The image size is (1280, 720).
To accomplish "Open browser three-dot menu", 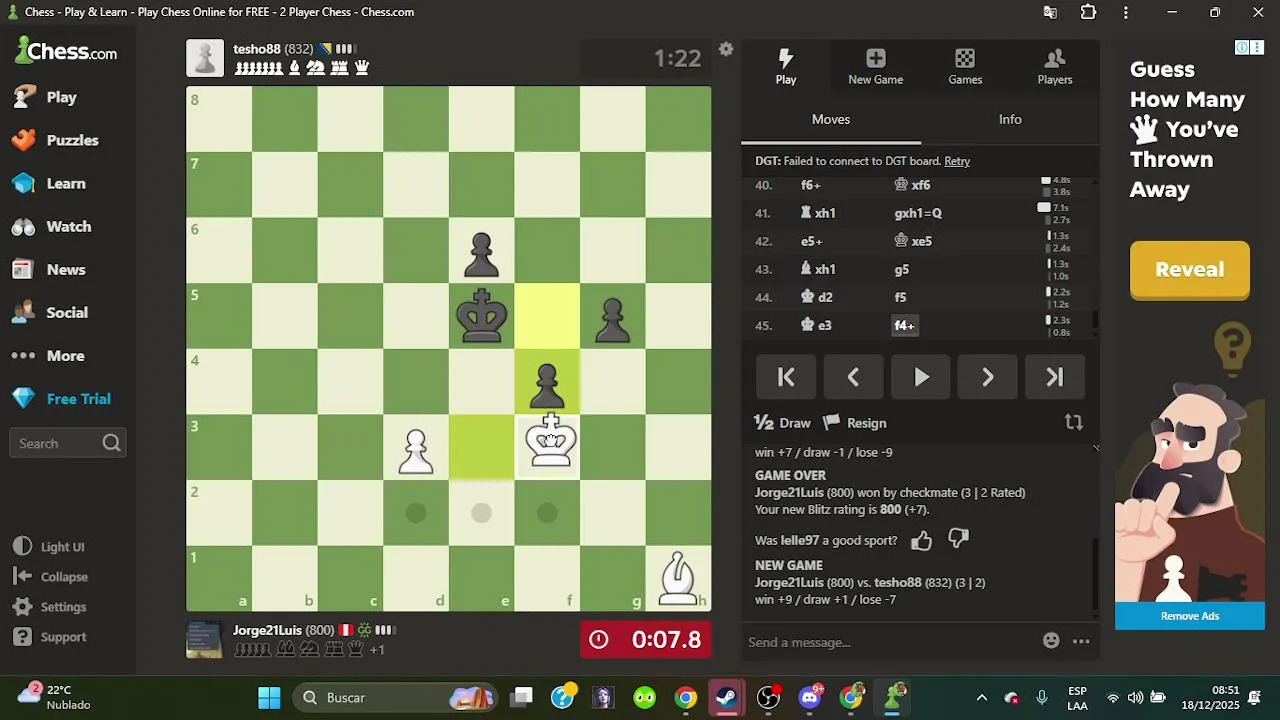I will (1126, 12).
